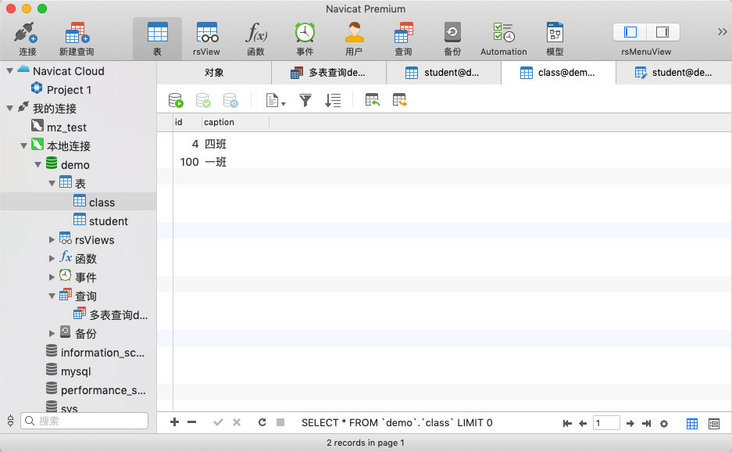Click the commit transaction icon
732x452 pixels.
pos(203,100)
